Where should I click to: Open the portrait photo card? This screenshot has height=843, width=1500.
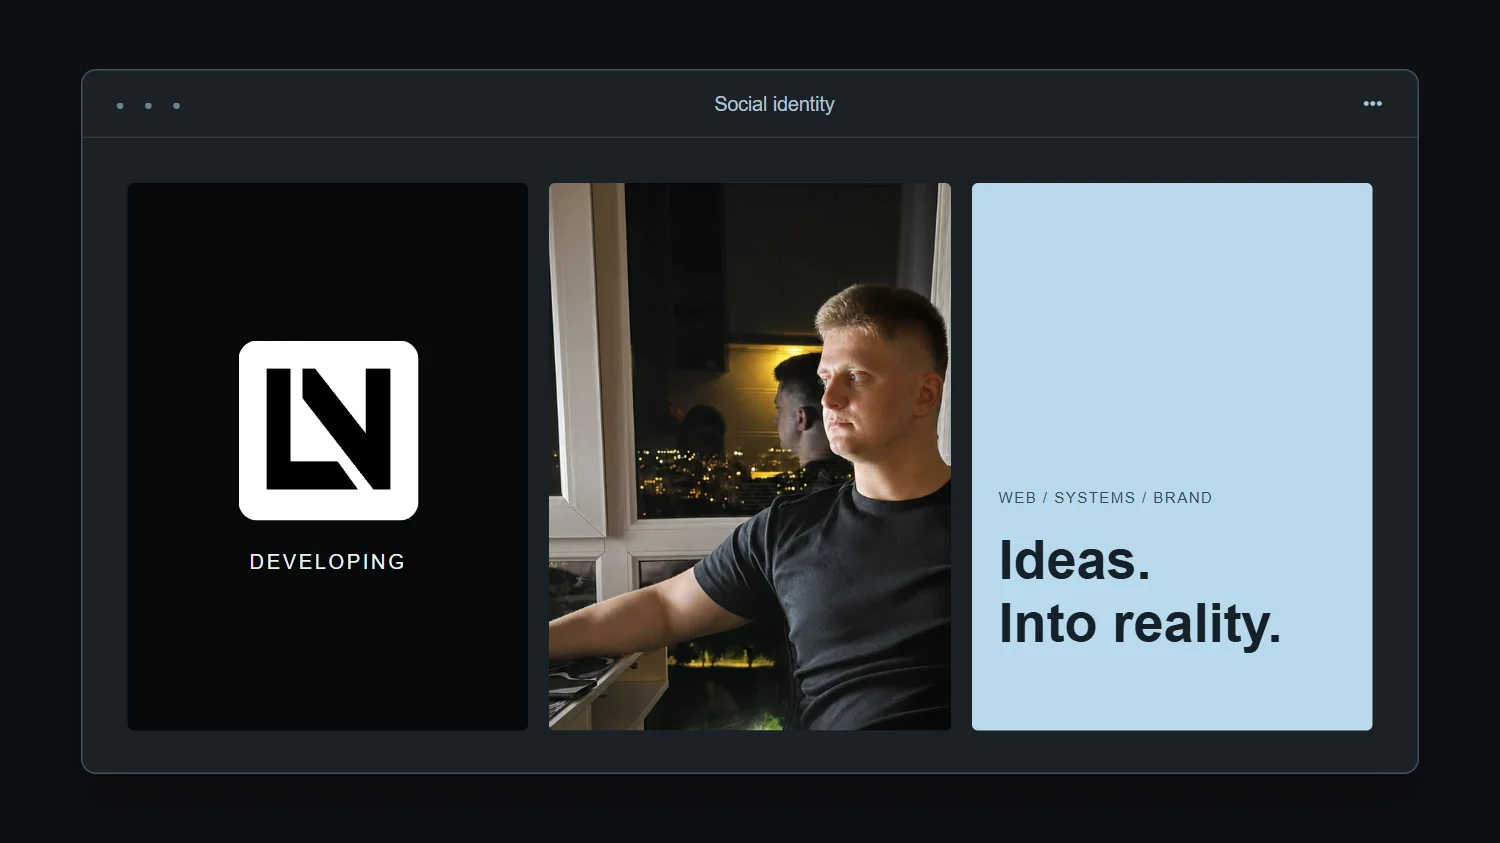pyautogui.click(x=750, y=456)
